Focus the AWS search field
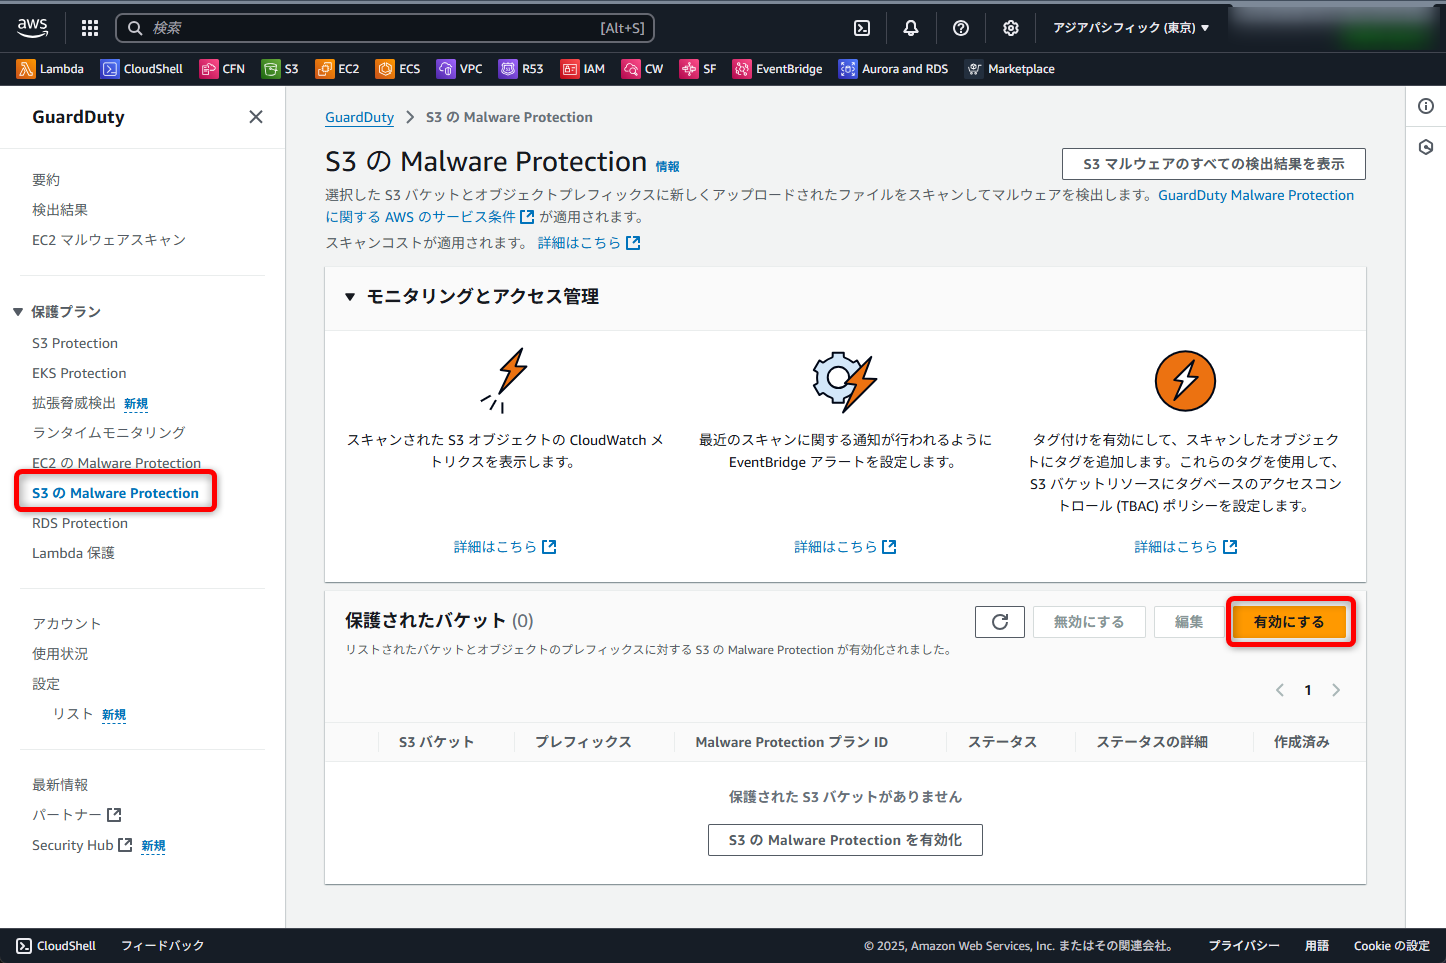 [x=385, y=28]
